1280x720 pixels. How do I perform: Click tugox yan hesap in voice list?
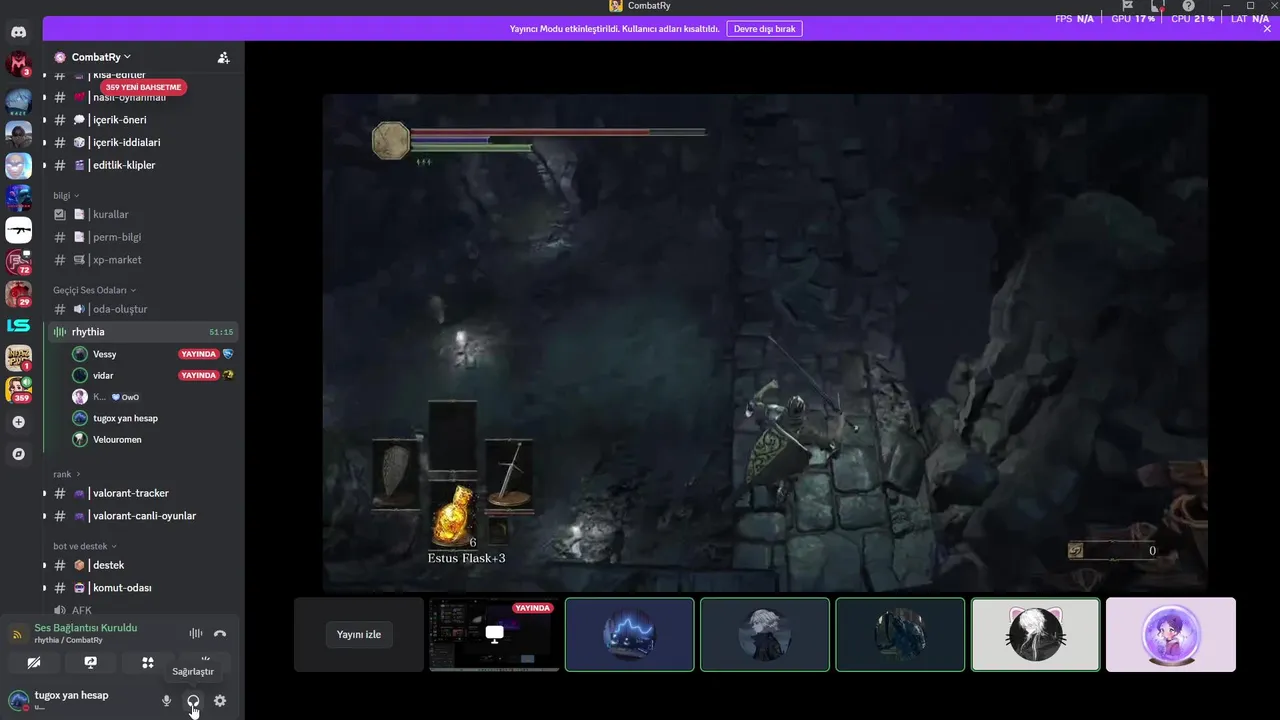click(125, 418)
